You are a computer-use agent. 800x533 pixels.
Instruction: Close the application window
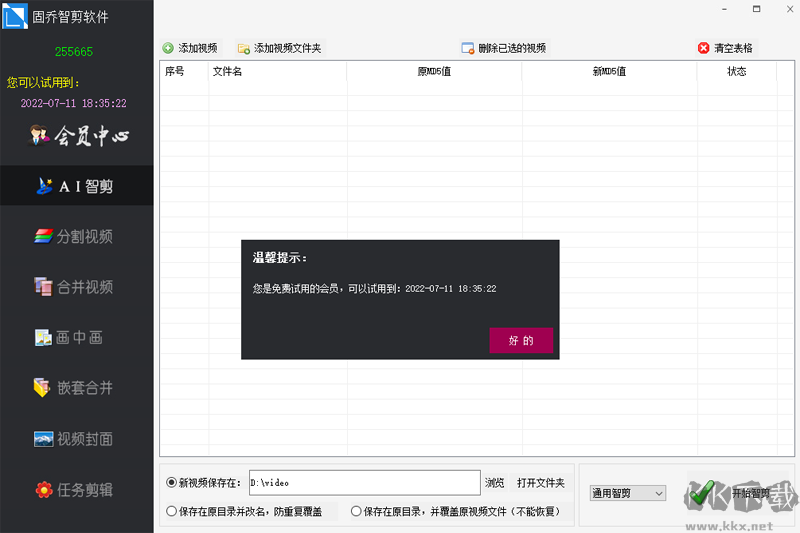tap(789, 9)
